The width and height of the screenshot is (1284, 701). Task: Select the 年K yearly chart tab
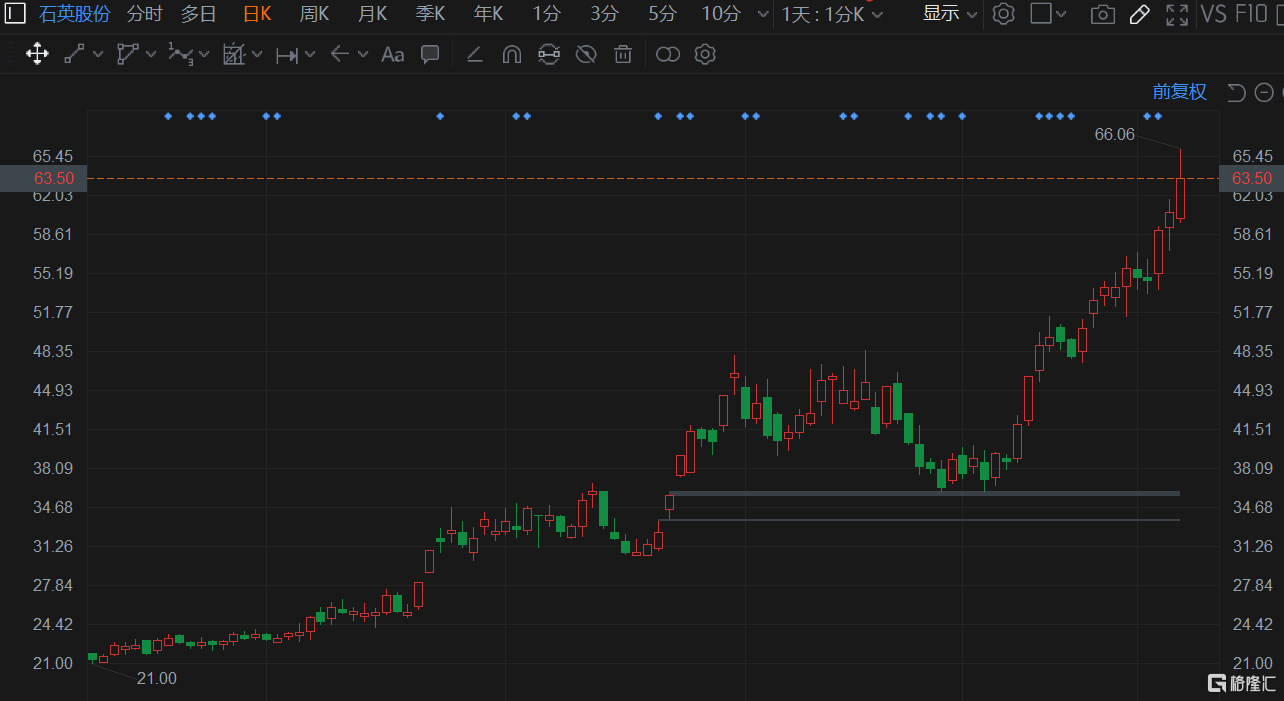click(489, 14)
